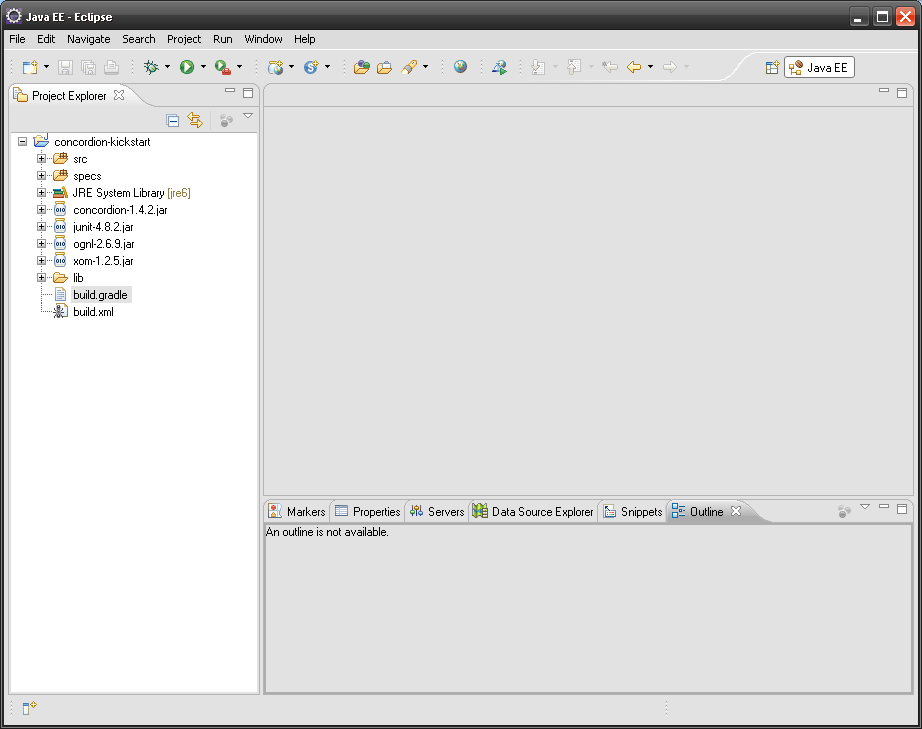The image size is (922, 729).
Task: Switch to the Servers tab
Action: [438, 512]
